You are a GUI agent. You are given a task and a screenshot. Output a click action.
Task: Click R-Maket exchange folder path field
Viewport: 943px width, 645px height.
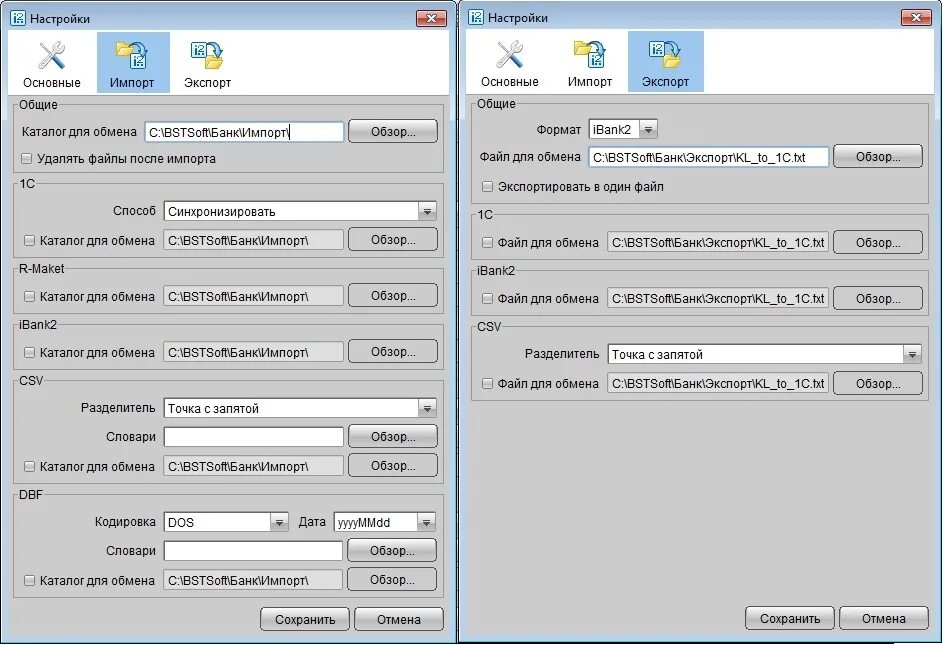coord(254,297)
